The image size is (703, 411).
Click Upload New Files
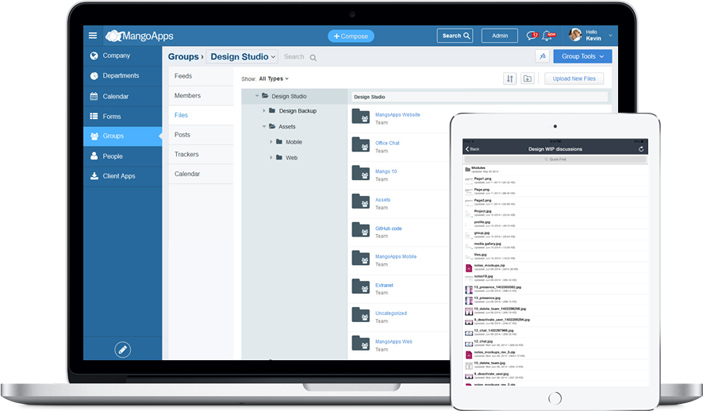[574, 79]
